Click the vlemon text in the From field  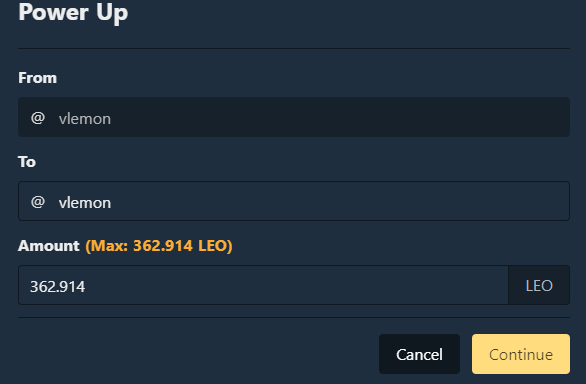click(x=85, y=119)
